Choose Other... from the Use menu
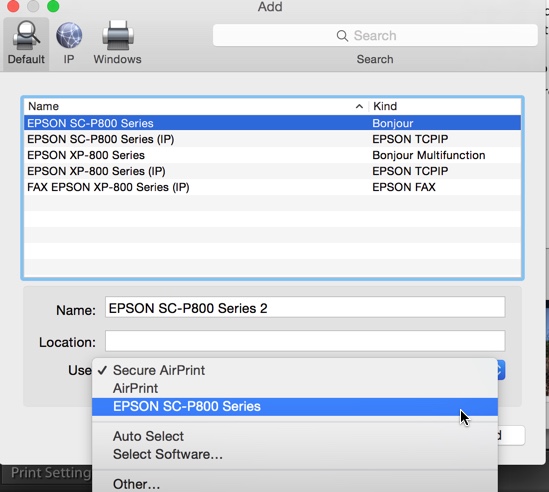The height and width of the screenshot is (492, 549). click(295, 484)
